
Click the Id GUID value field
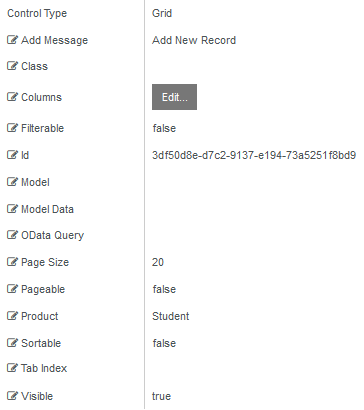click(254, 155)
